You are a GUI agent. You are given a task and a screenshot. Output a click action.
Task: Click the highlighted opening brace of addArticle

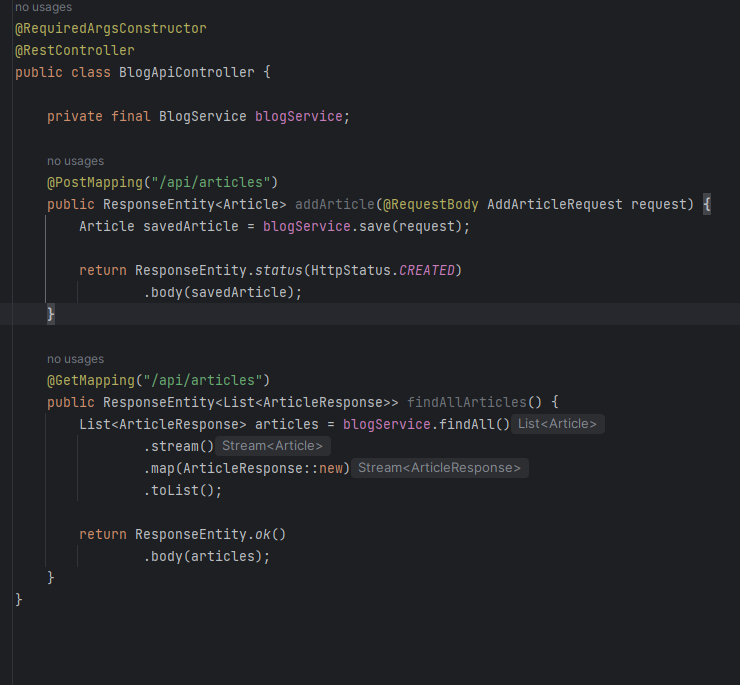tap(706, 204)
